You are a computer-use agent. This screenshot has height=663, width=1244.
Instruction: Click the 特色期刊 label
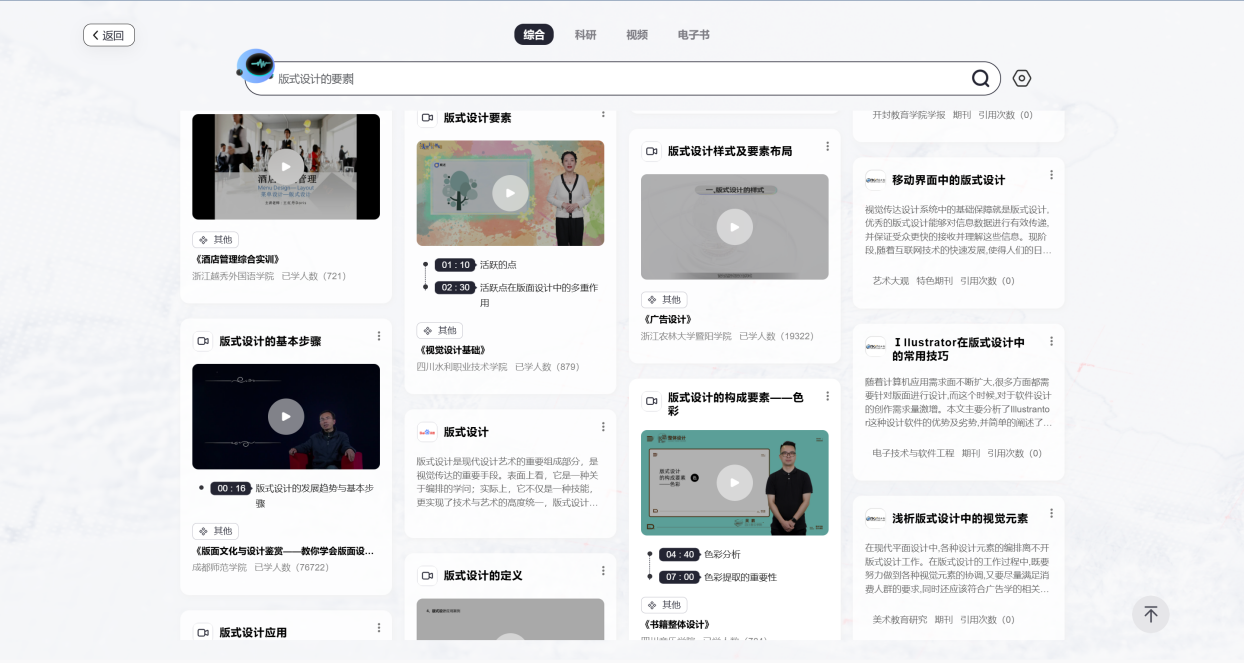934,281
